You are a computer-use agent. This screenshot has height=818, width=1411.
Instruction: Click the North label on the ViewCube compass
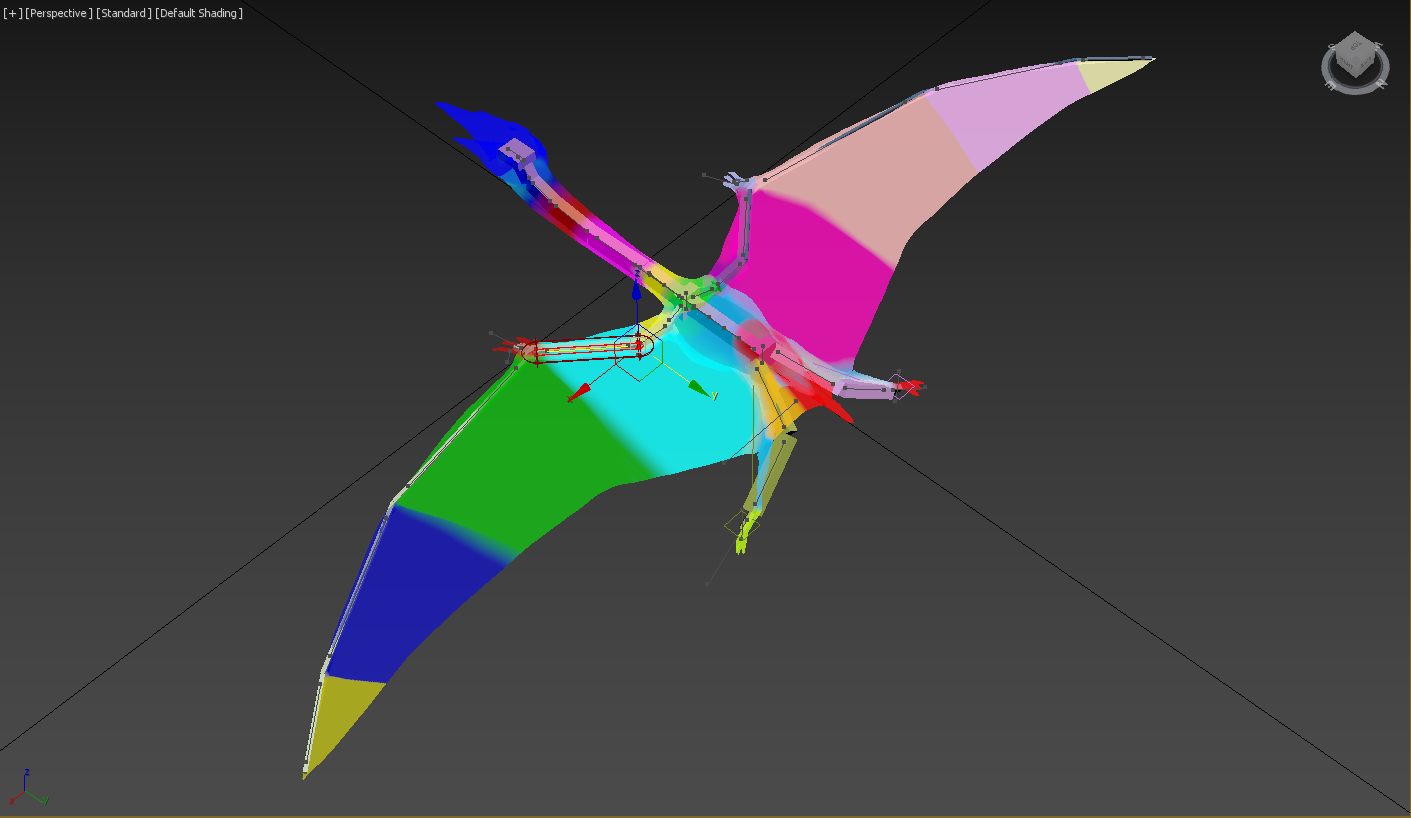click(x=1383, y=83)
